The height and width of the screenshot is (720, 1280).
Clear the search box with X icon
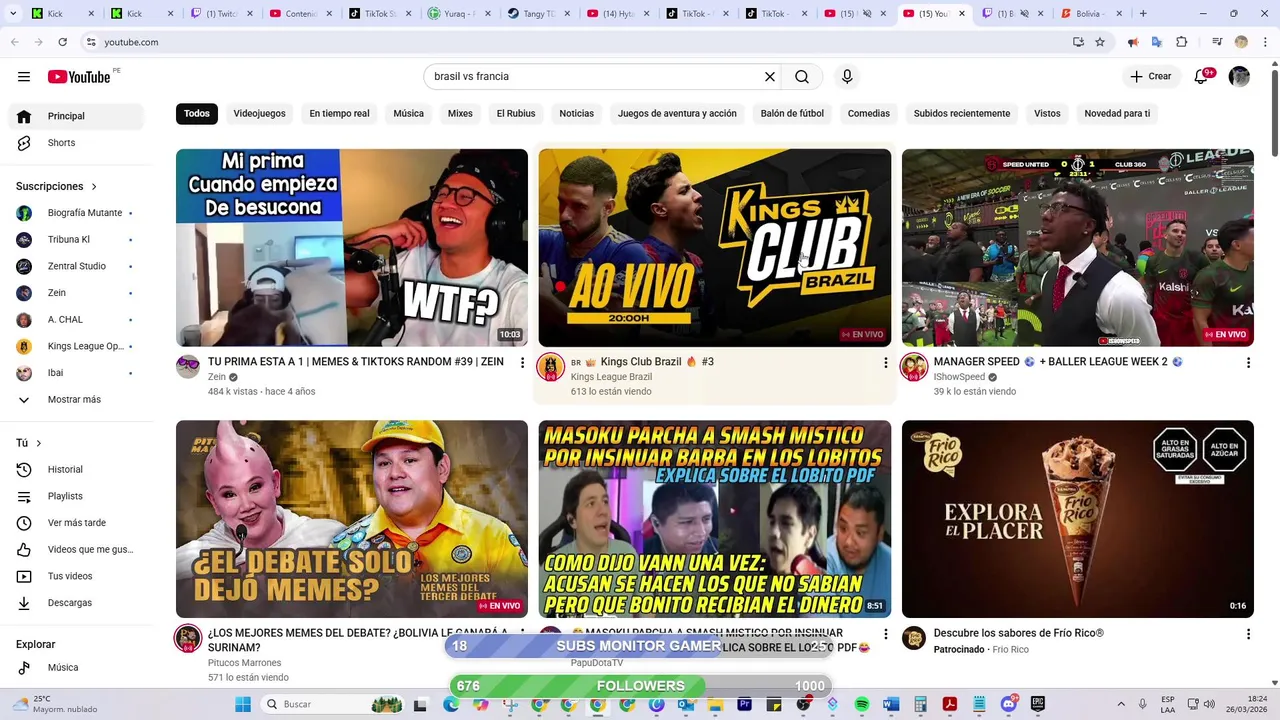click(x=770, y=77)
